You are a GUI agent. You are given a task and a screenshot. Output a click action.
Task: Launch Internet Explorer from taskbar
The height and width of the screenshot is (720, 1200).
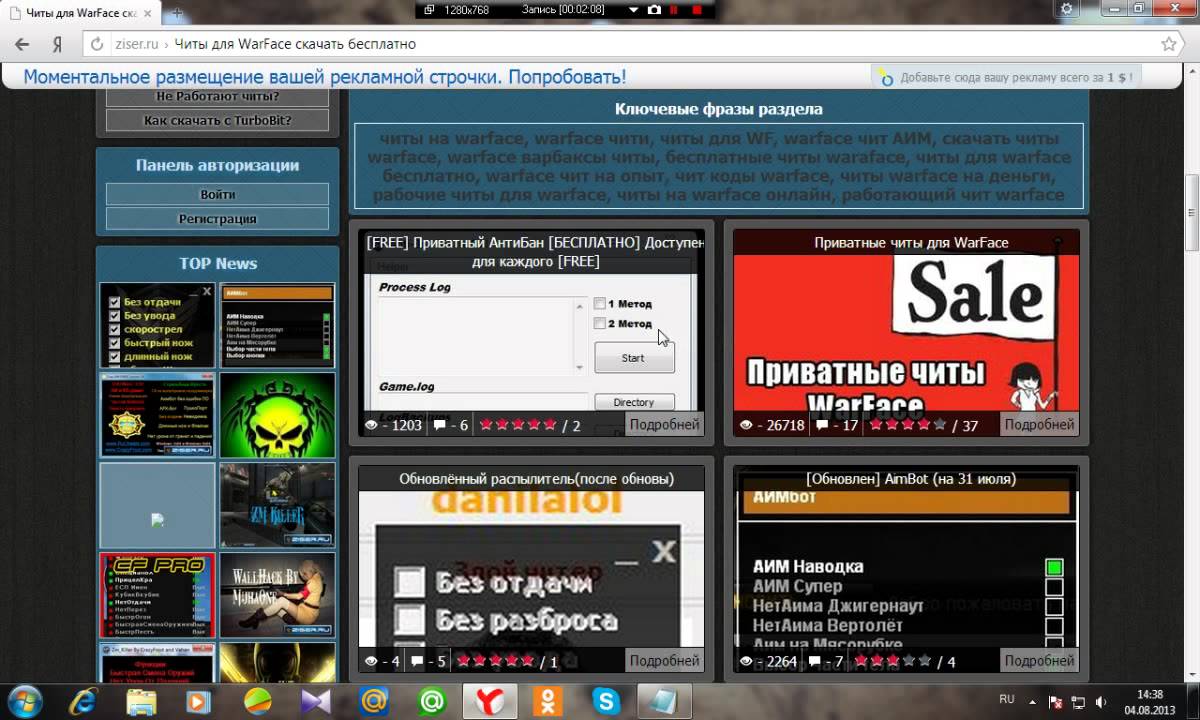point(83,701)
